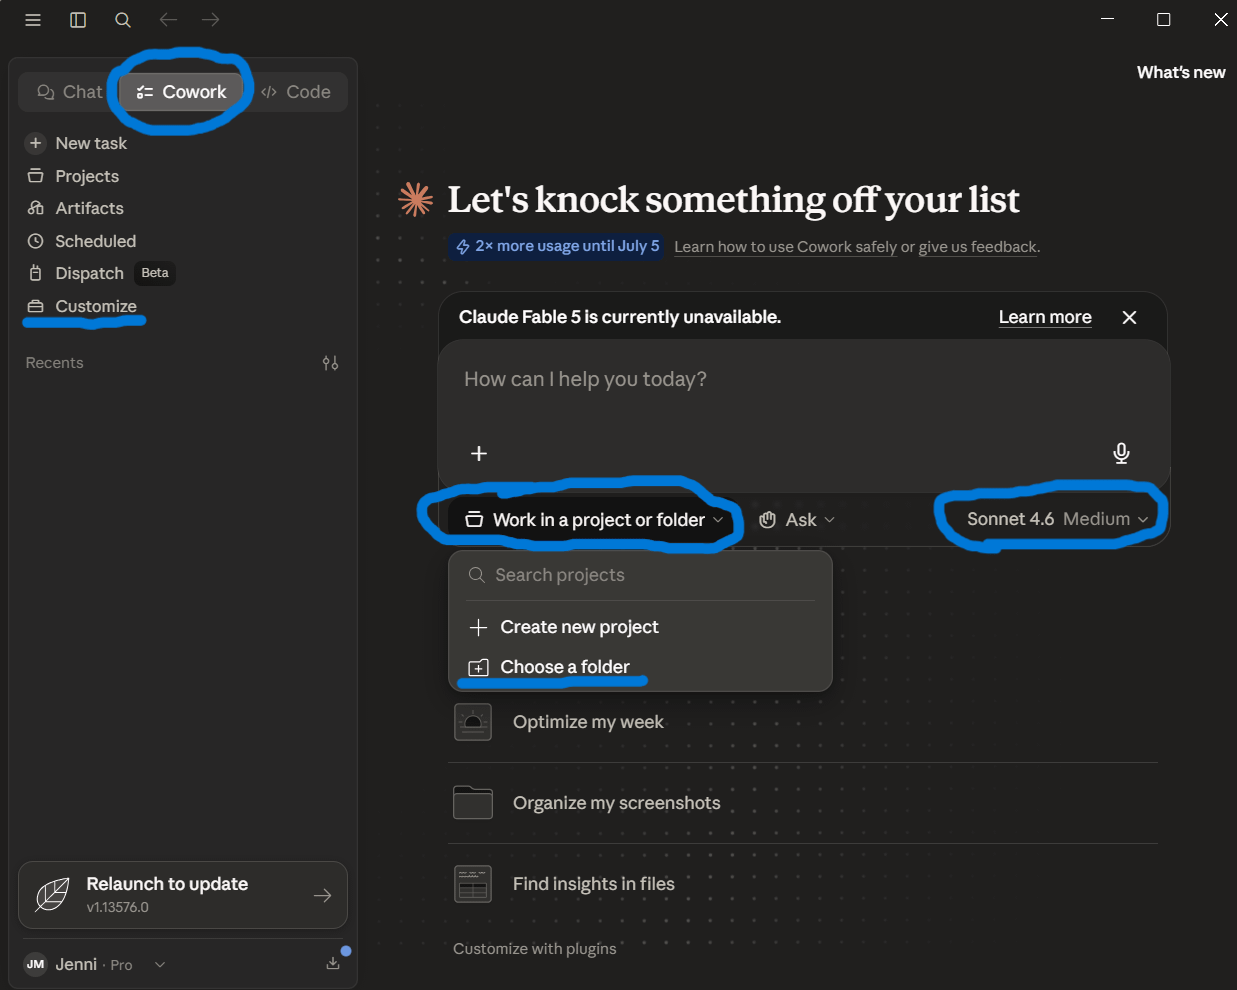Dismiss the Claude Fable 5 unavailable banner
This screenshot has width=1237, height=990.
tap(1129, 317)
